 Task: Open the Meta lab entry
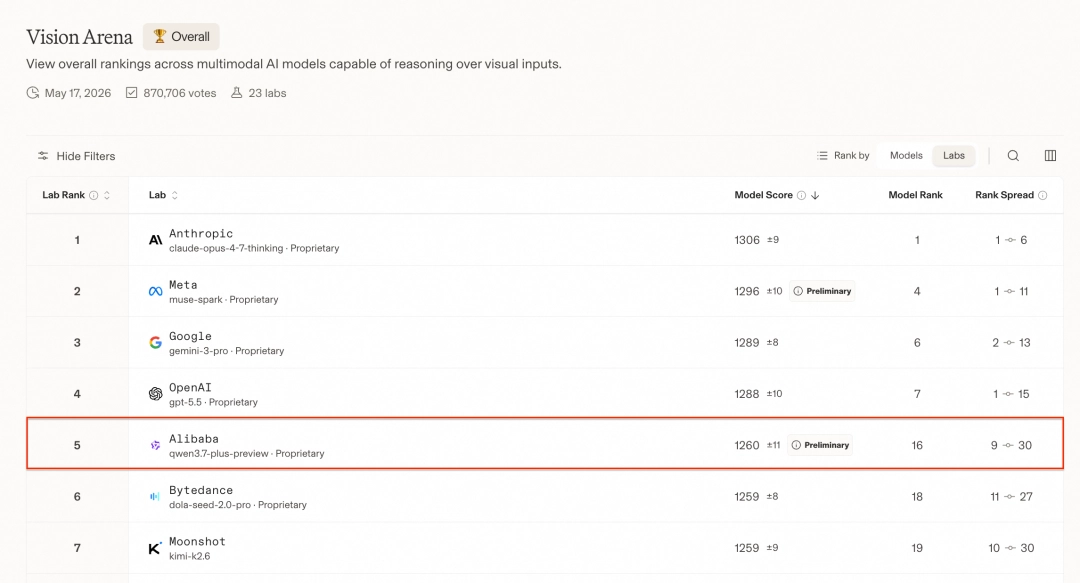183,285
